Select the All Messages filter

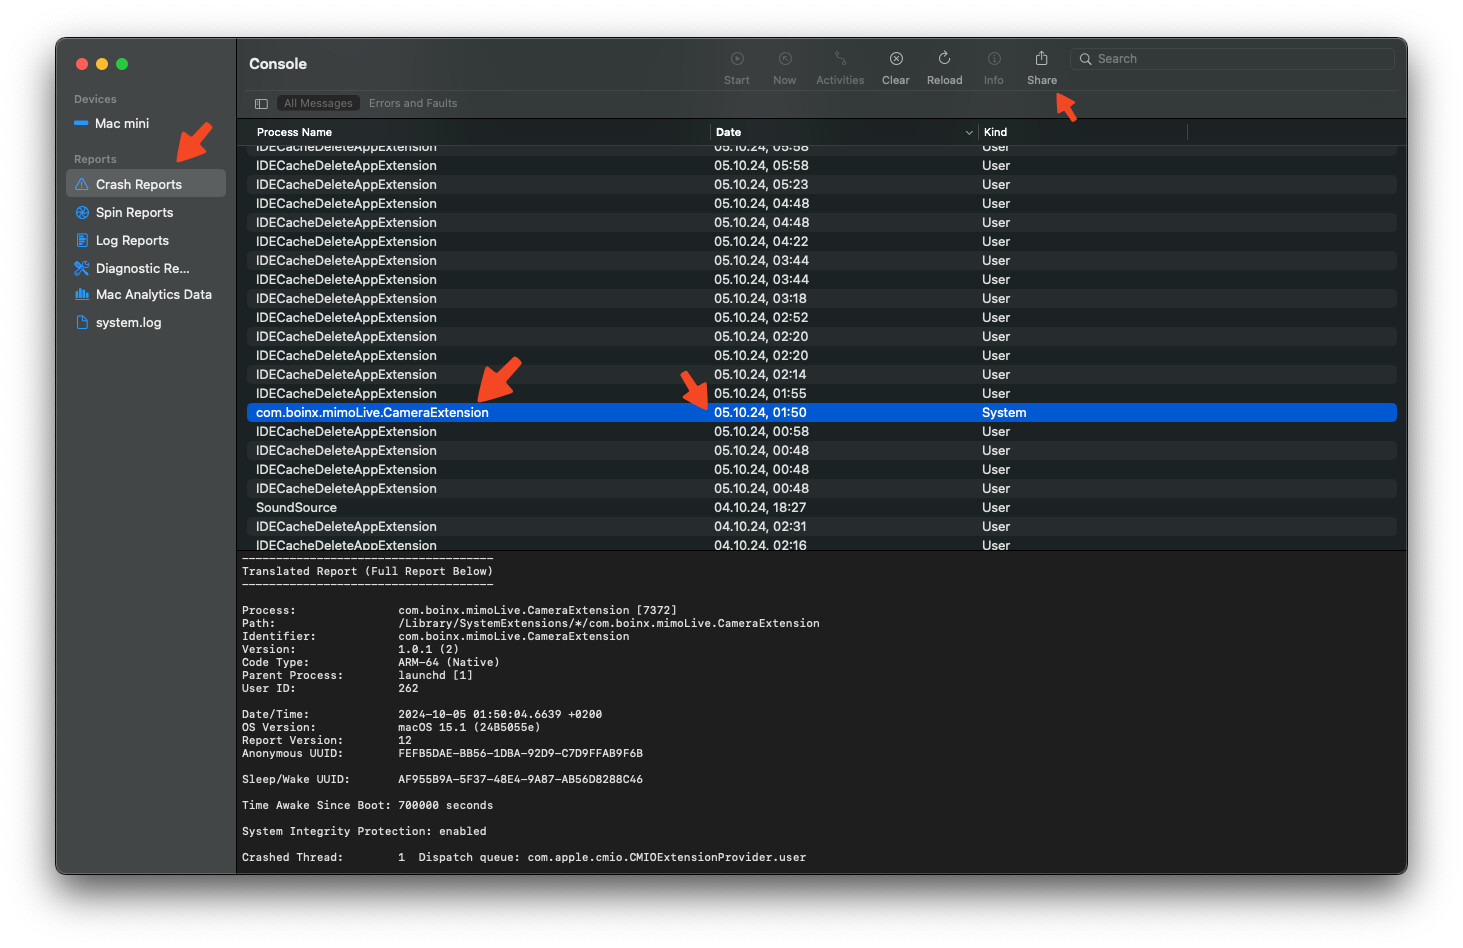[x=318, y=104]
